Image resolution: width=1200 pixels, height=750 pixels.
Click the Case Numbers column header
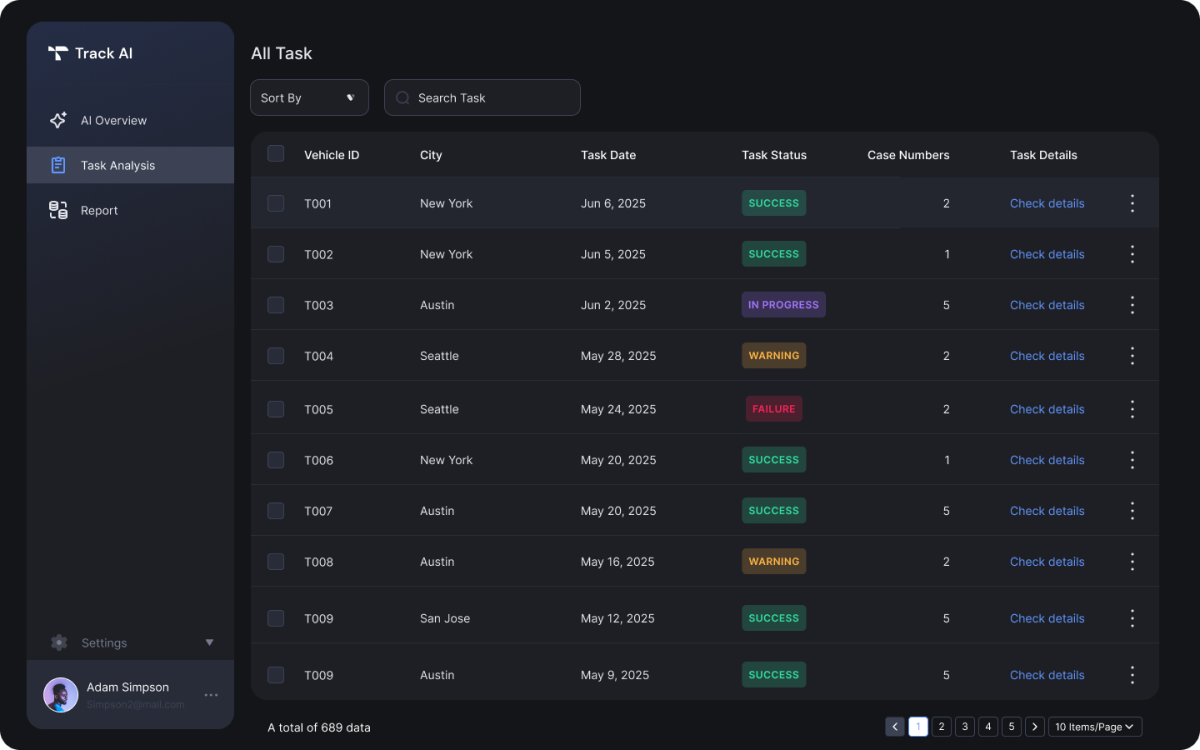(x=908, y=155)
